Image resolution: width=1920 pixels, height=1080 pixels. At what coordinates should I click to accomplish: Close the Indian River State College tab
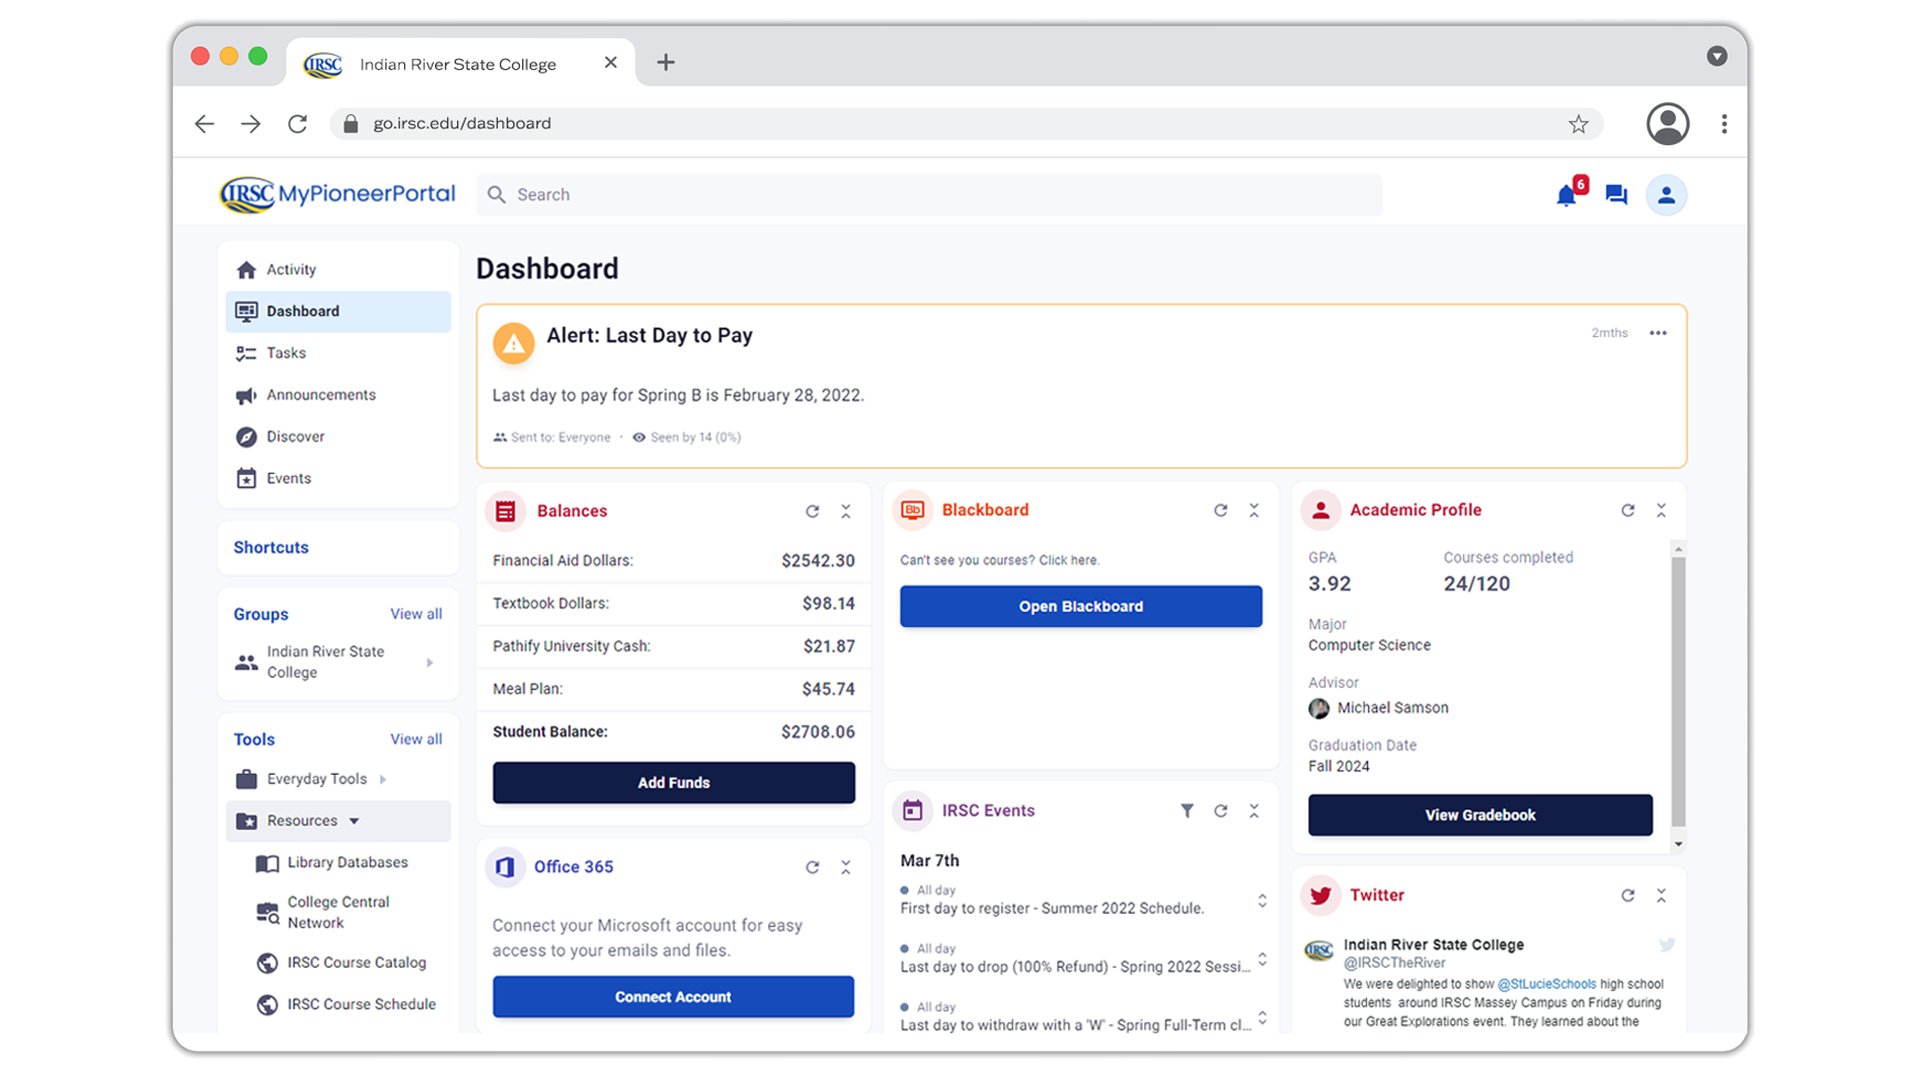[611, 63]
